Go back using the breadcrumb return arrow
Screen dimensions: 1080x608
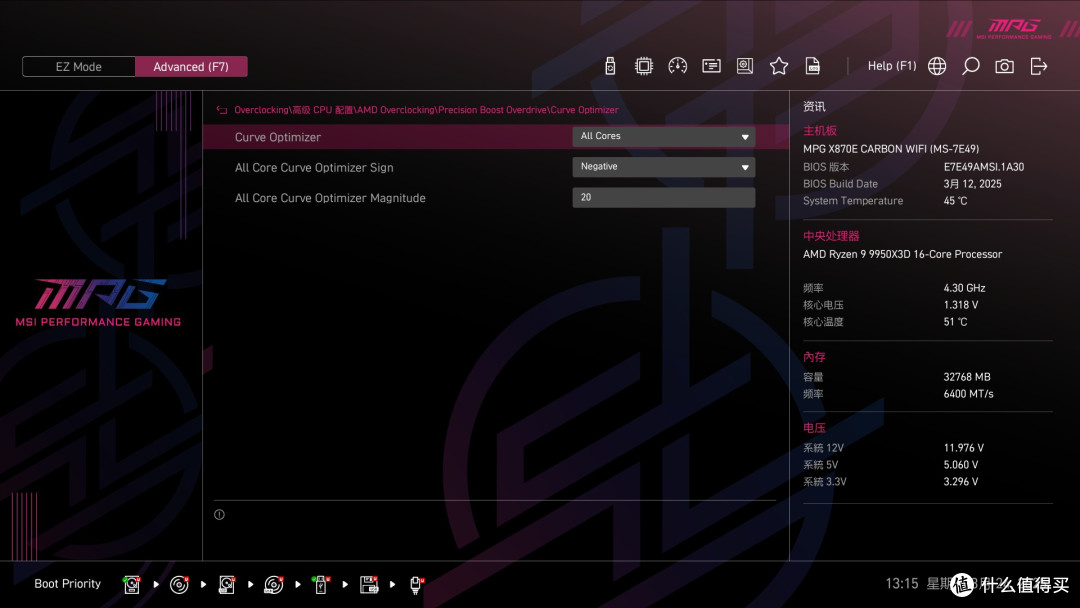click(x=222, y=109)
